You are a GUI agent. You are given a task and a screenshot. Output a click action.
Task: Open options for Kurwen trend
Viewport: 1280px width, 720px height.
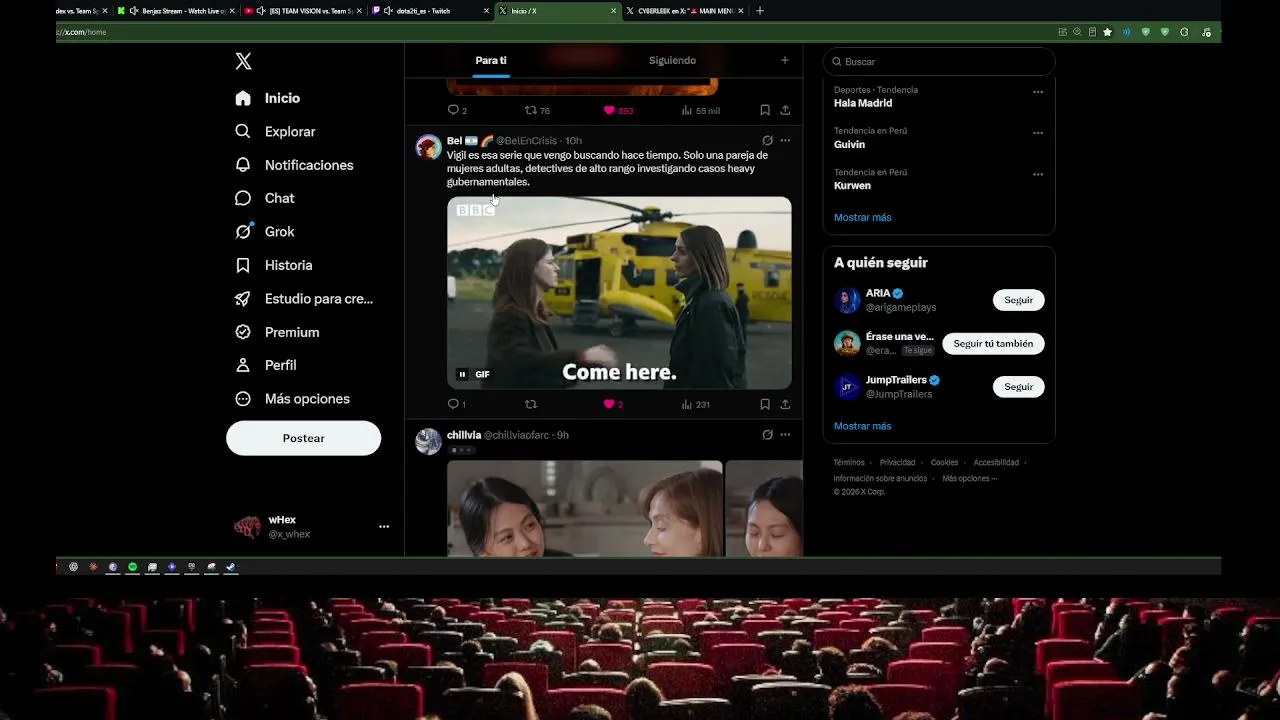[1038, 174]
